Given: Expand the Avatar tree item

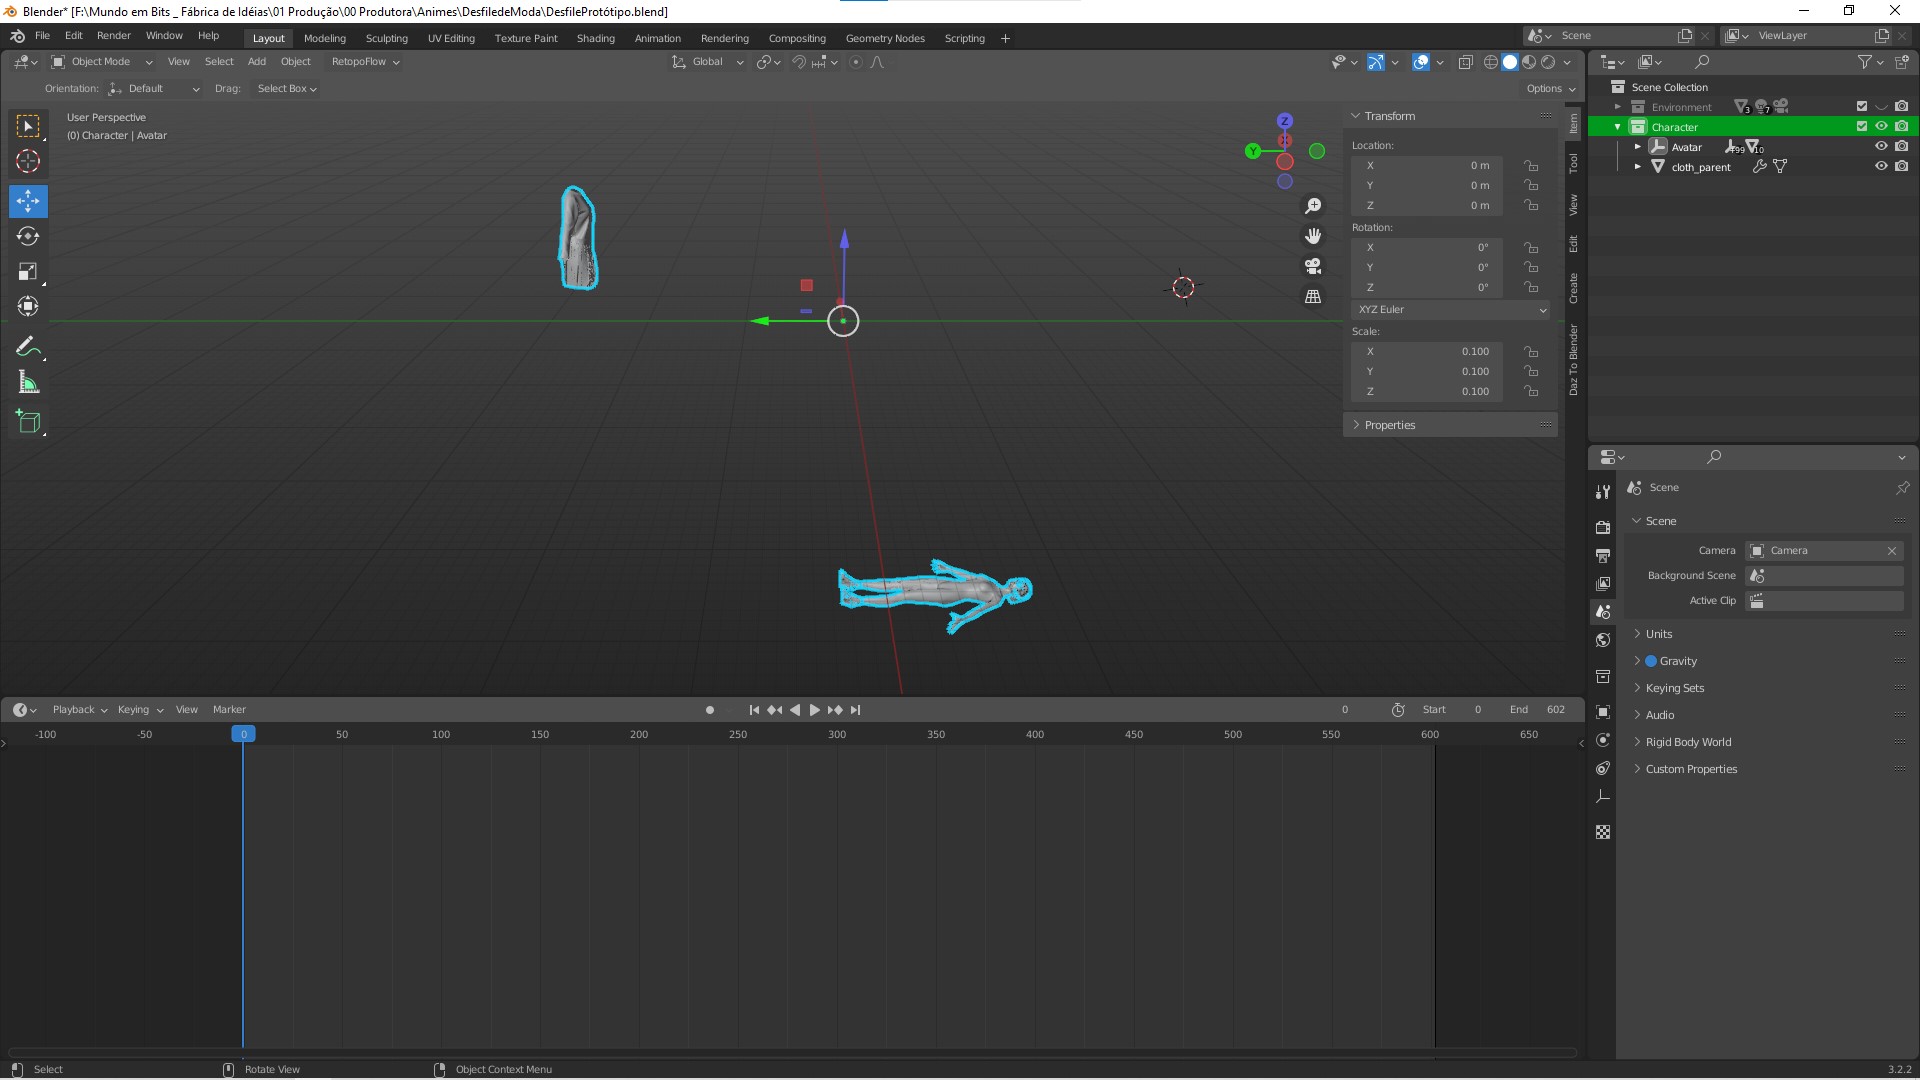Looking at the screenshot, I should tap(1638, 147).
